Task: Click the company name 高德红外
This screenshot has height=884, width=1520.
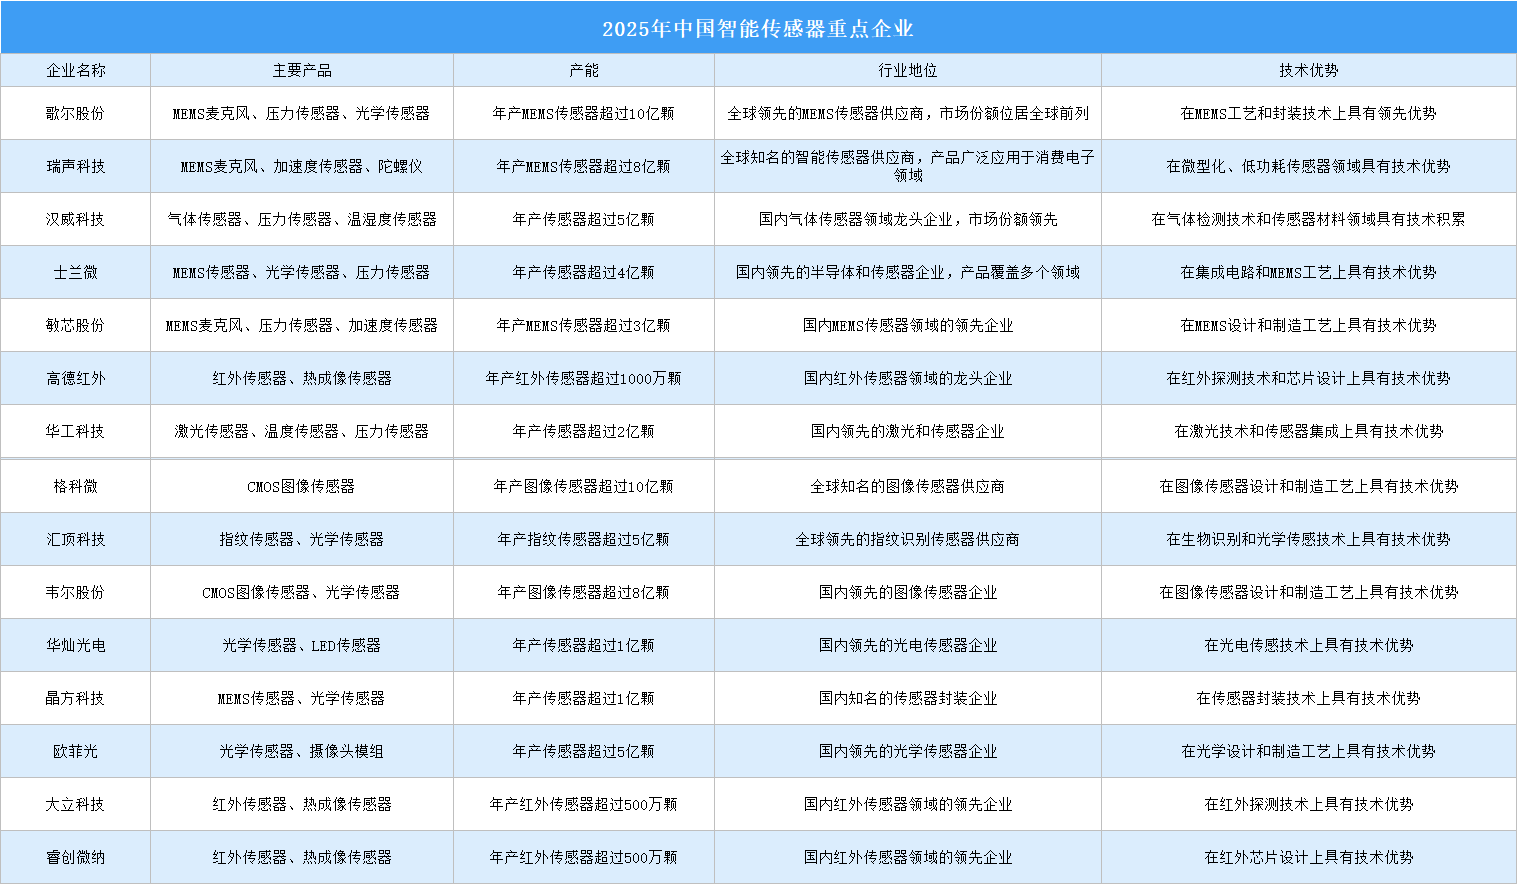Action: (x=75, y=378)
